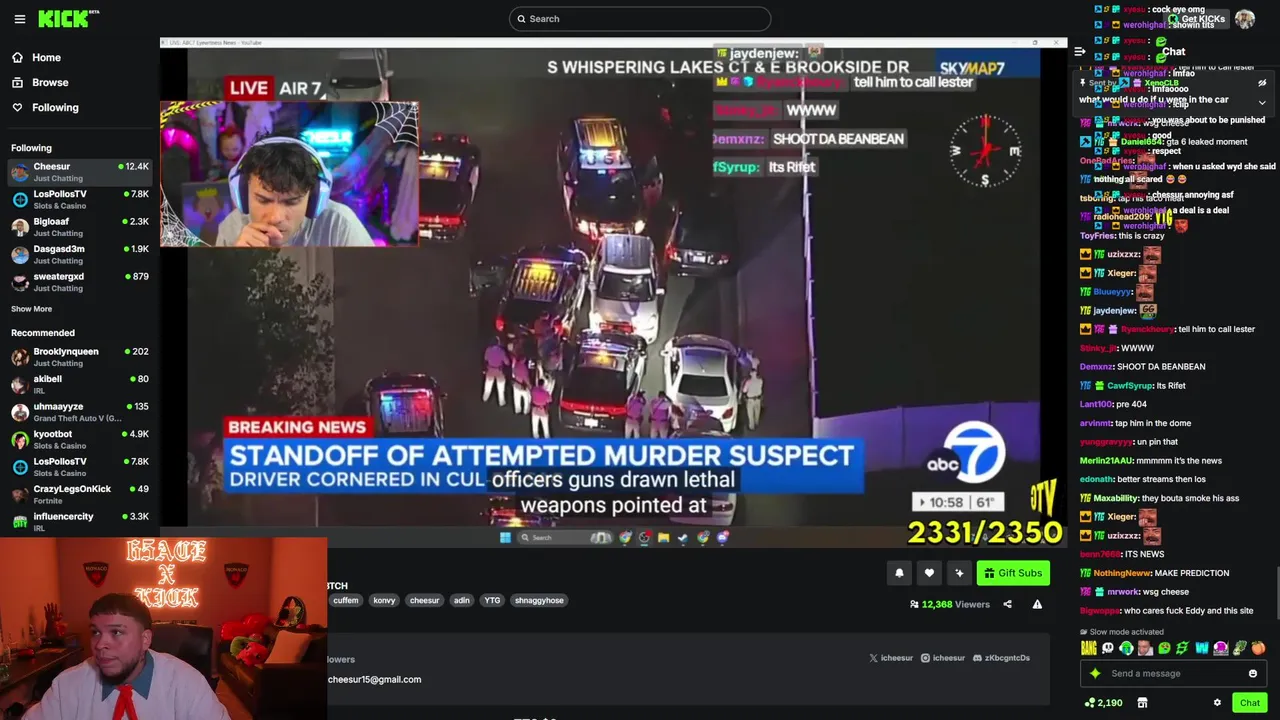The image size is (1280, 720).
Task: Open the first LosPollosTV channel under Following
Action: (80, 199)
